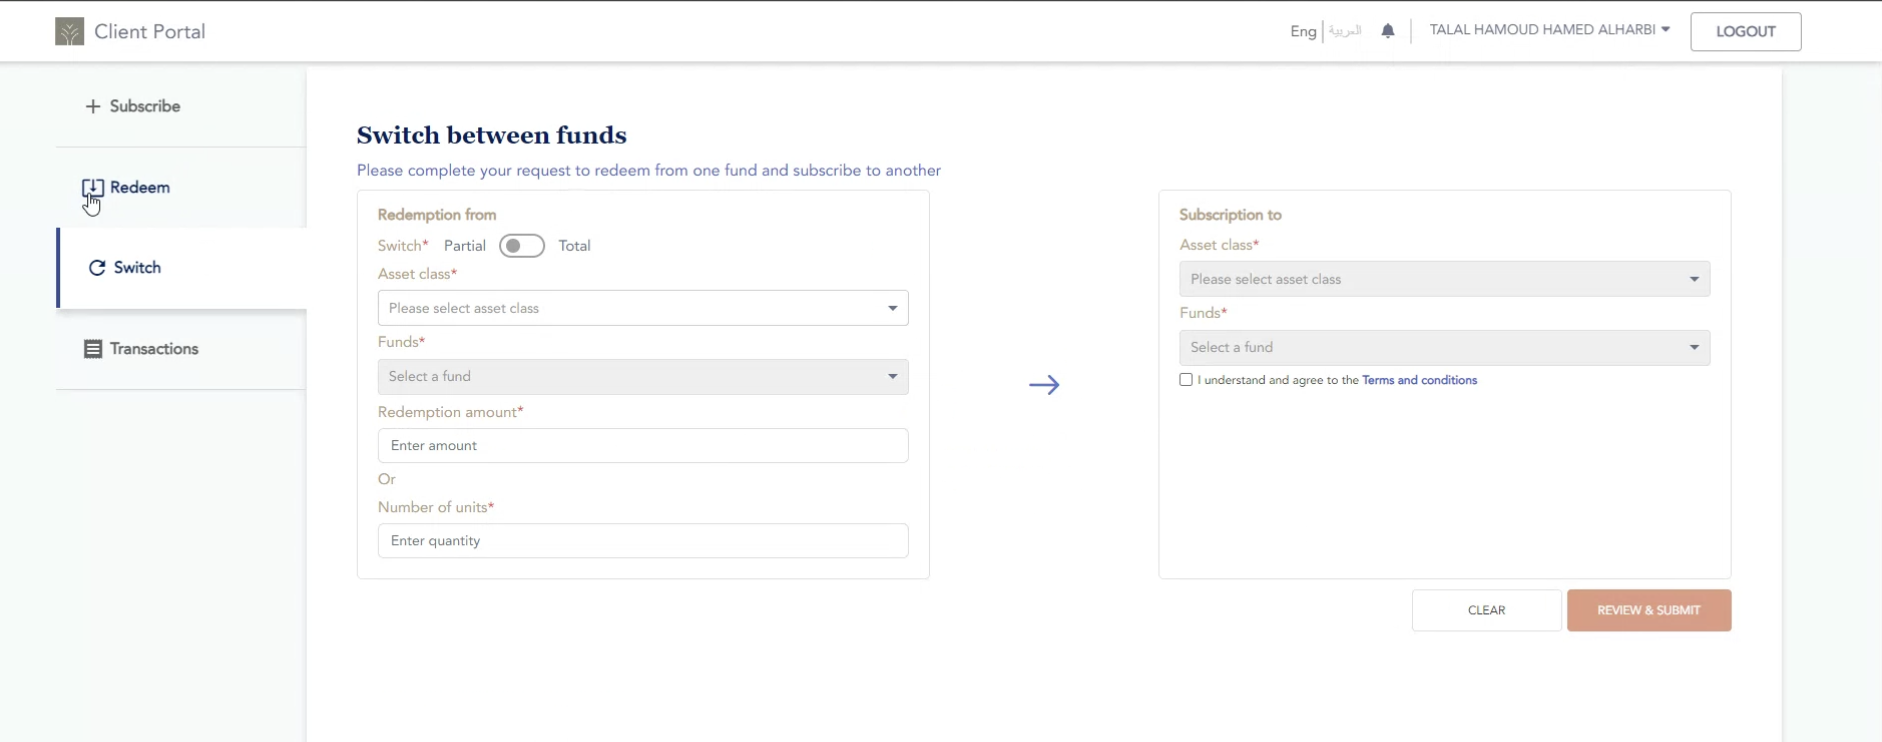Expand Subscription asset class dropdown
The height and width of the screenshot is (742, 1882).
(x=1444, y=279)
